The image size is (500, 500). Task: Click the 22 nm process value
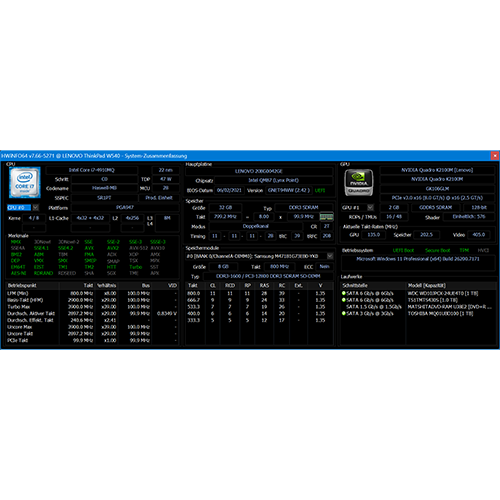pos(165,170)
